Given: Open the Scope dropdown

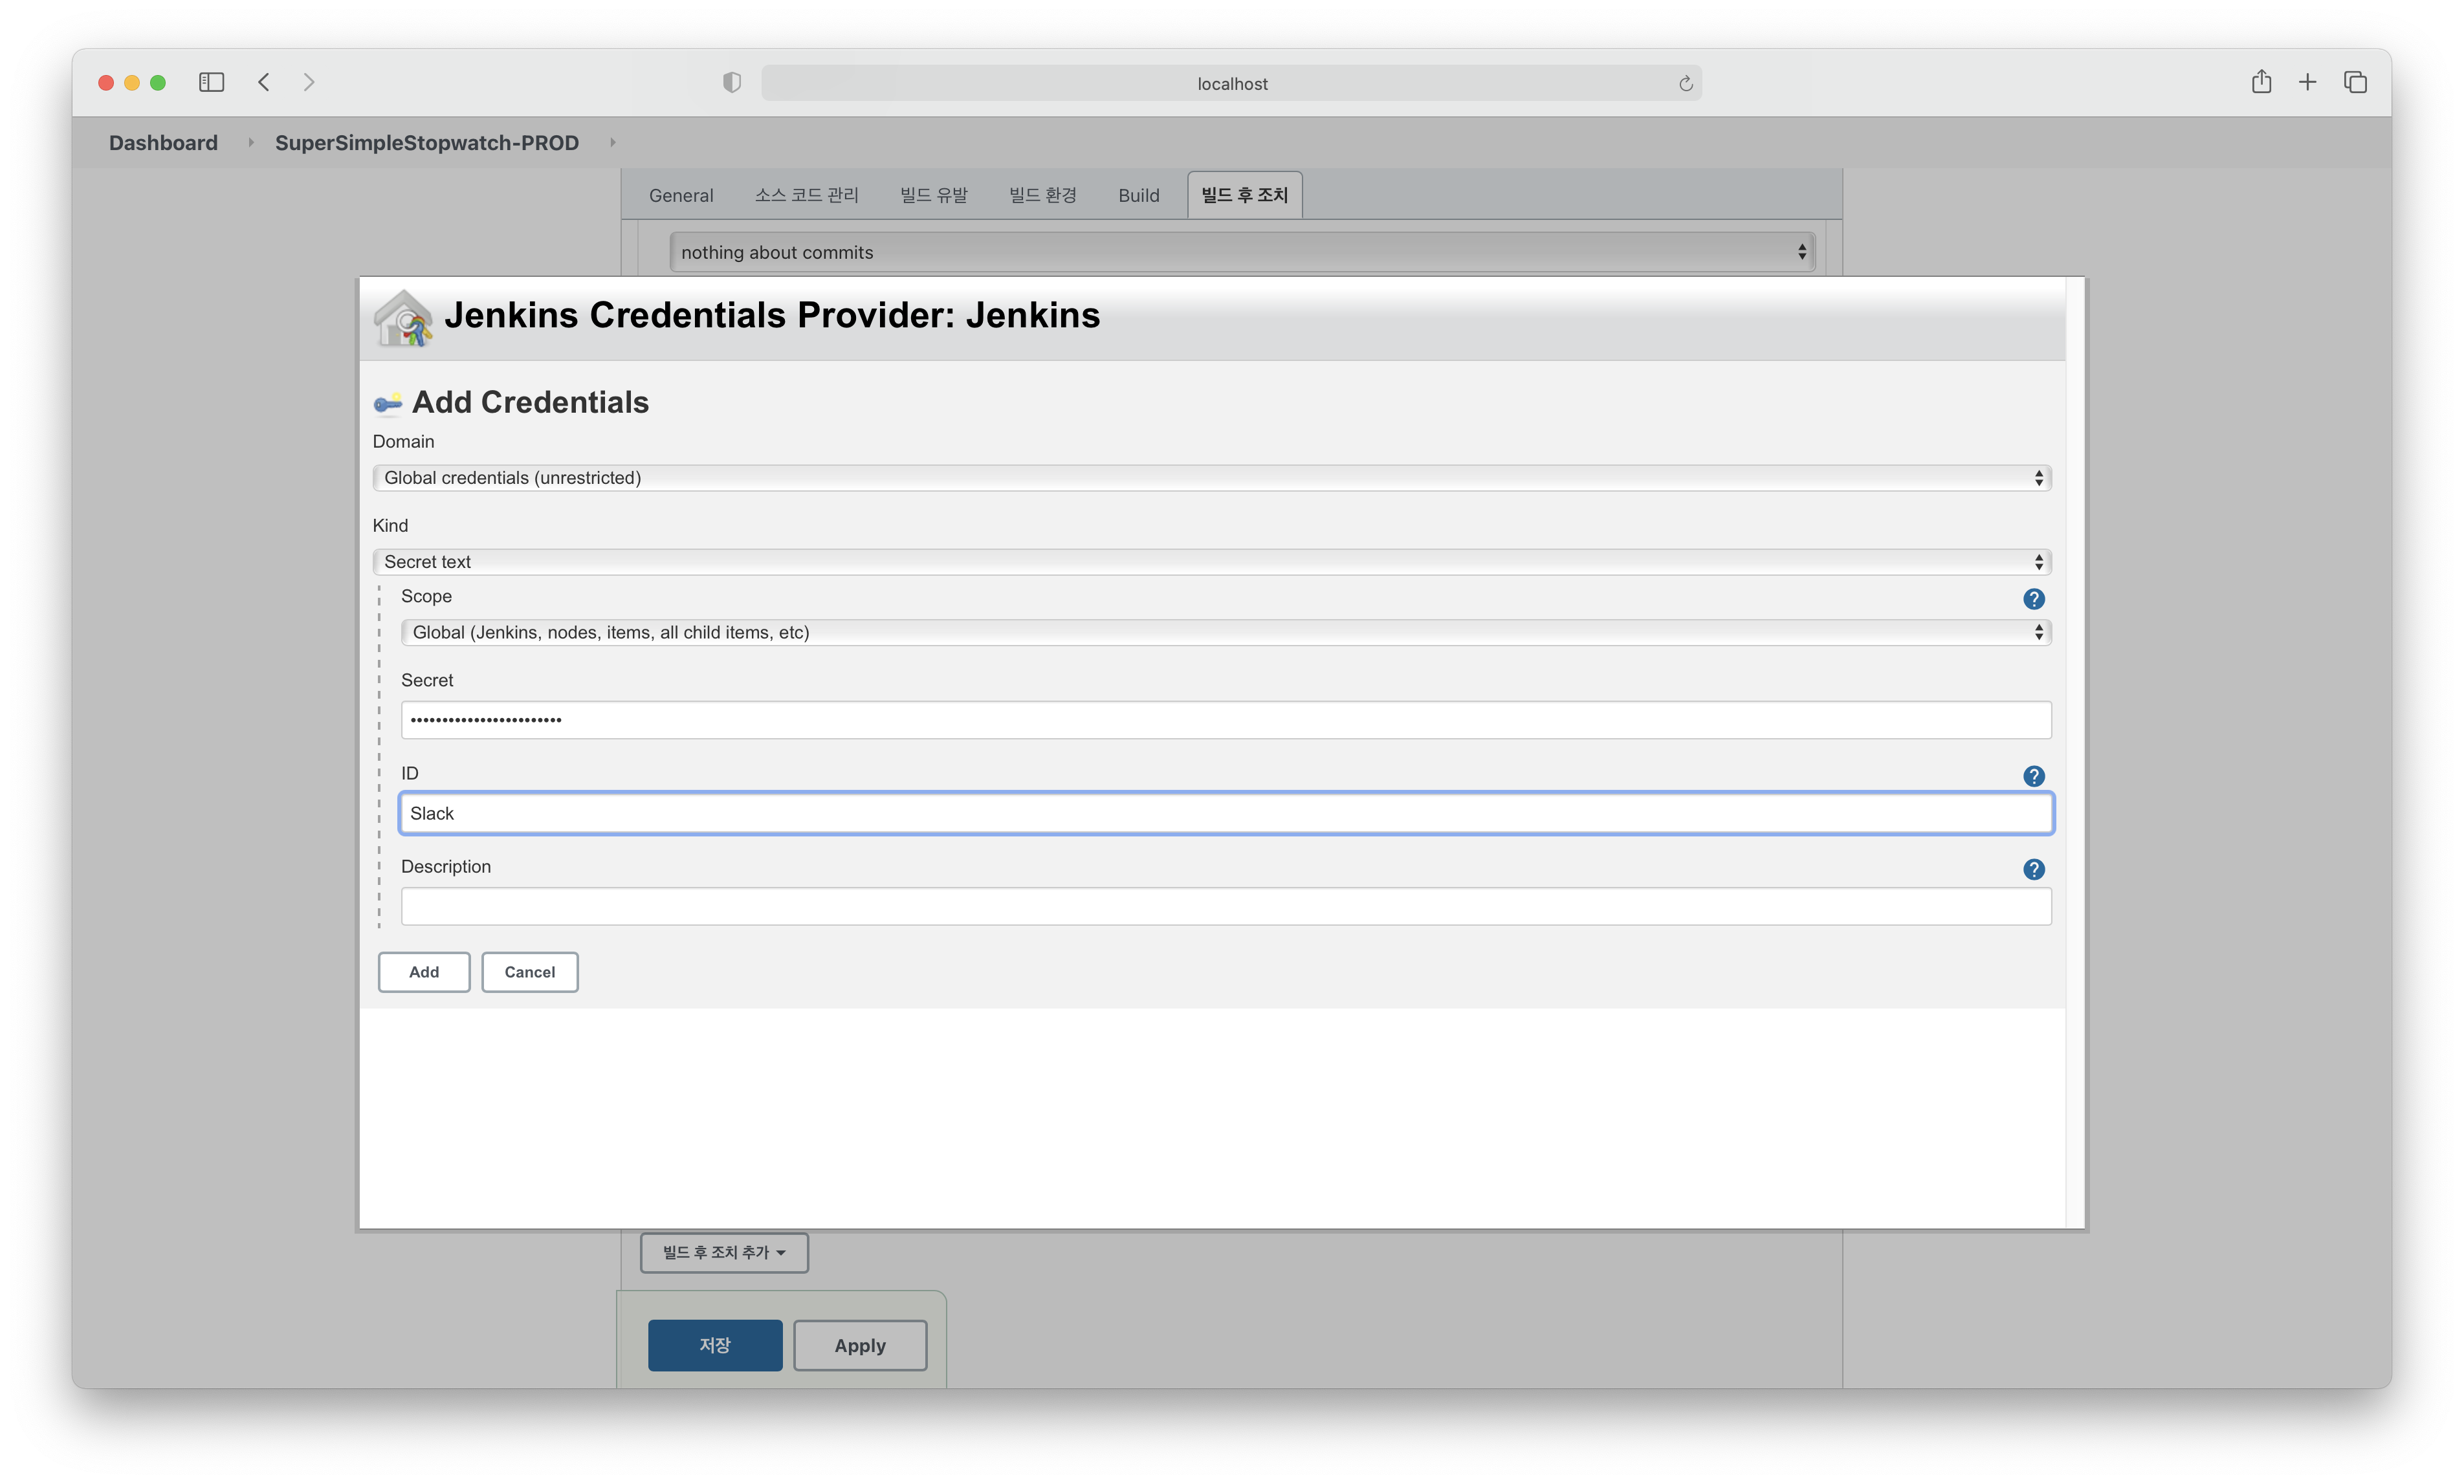Looking at the screenshot, I should (x=1225, y=632).
